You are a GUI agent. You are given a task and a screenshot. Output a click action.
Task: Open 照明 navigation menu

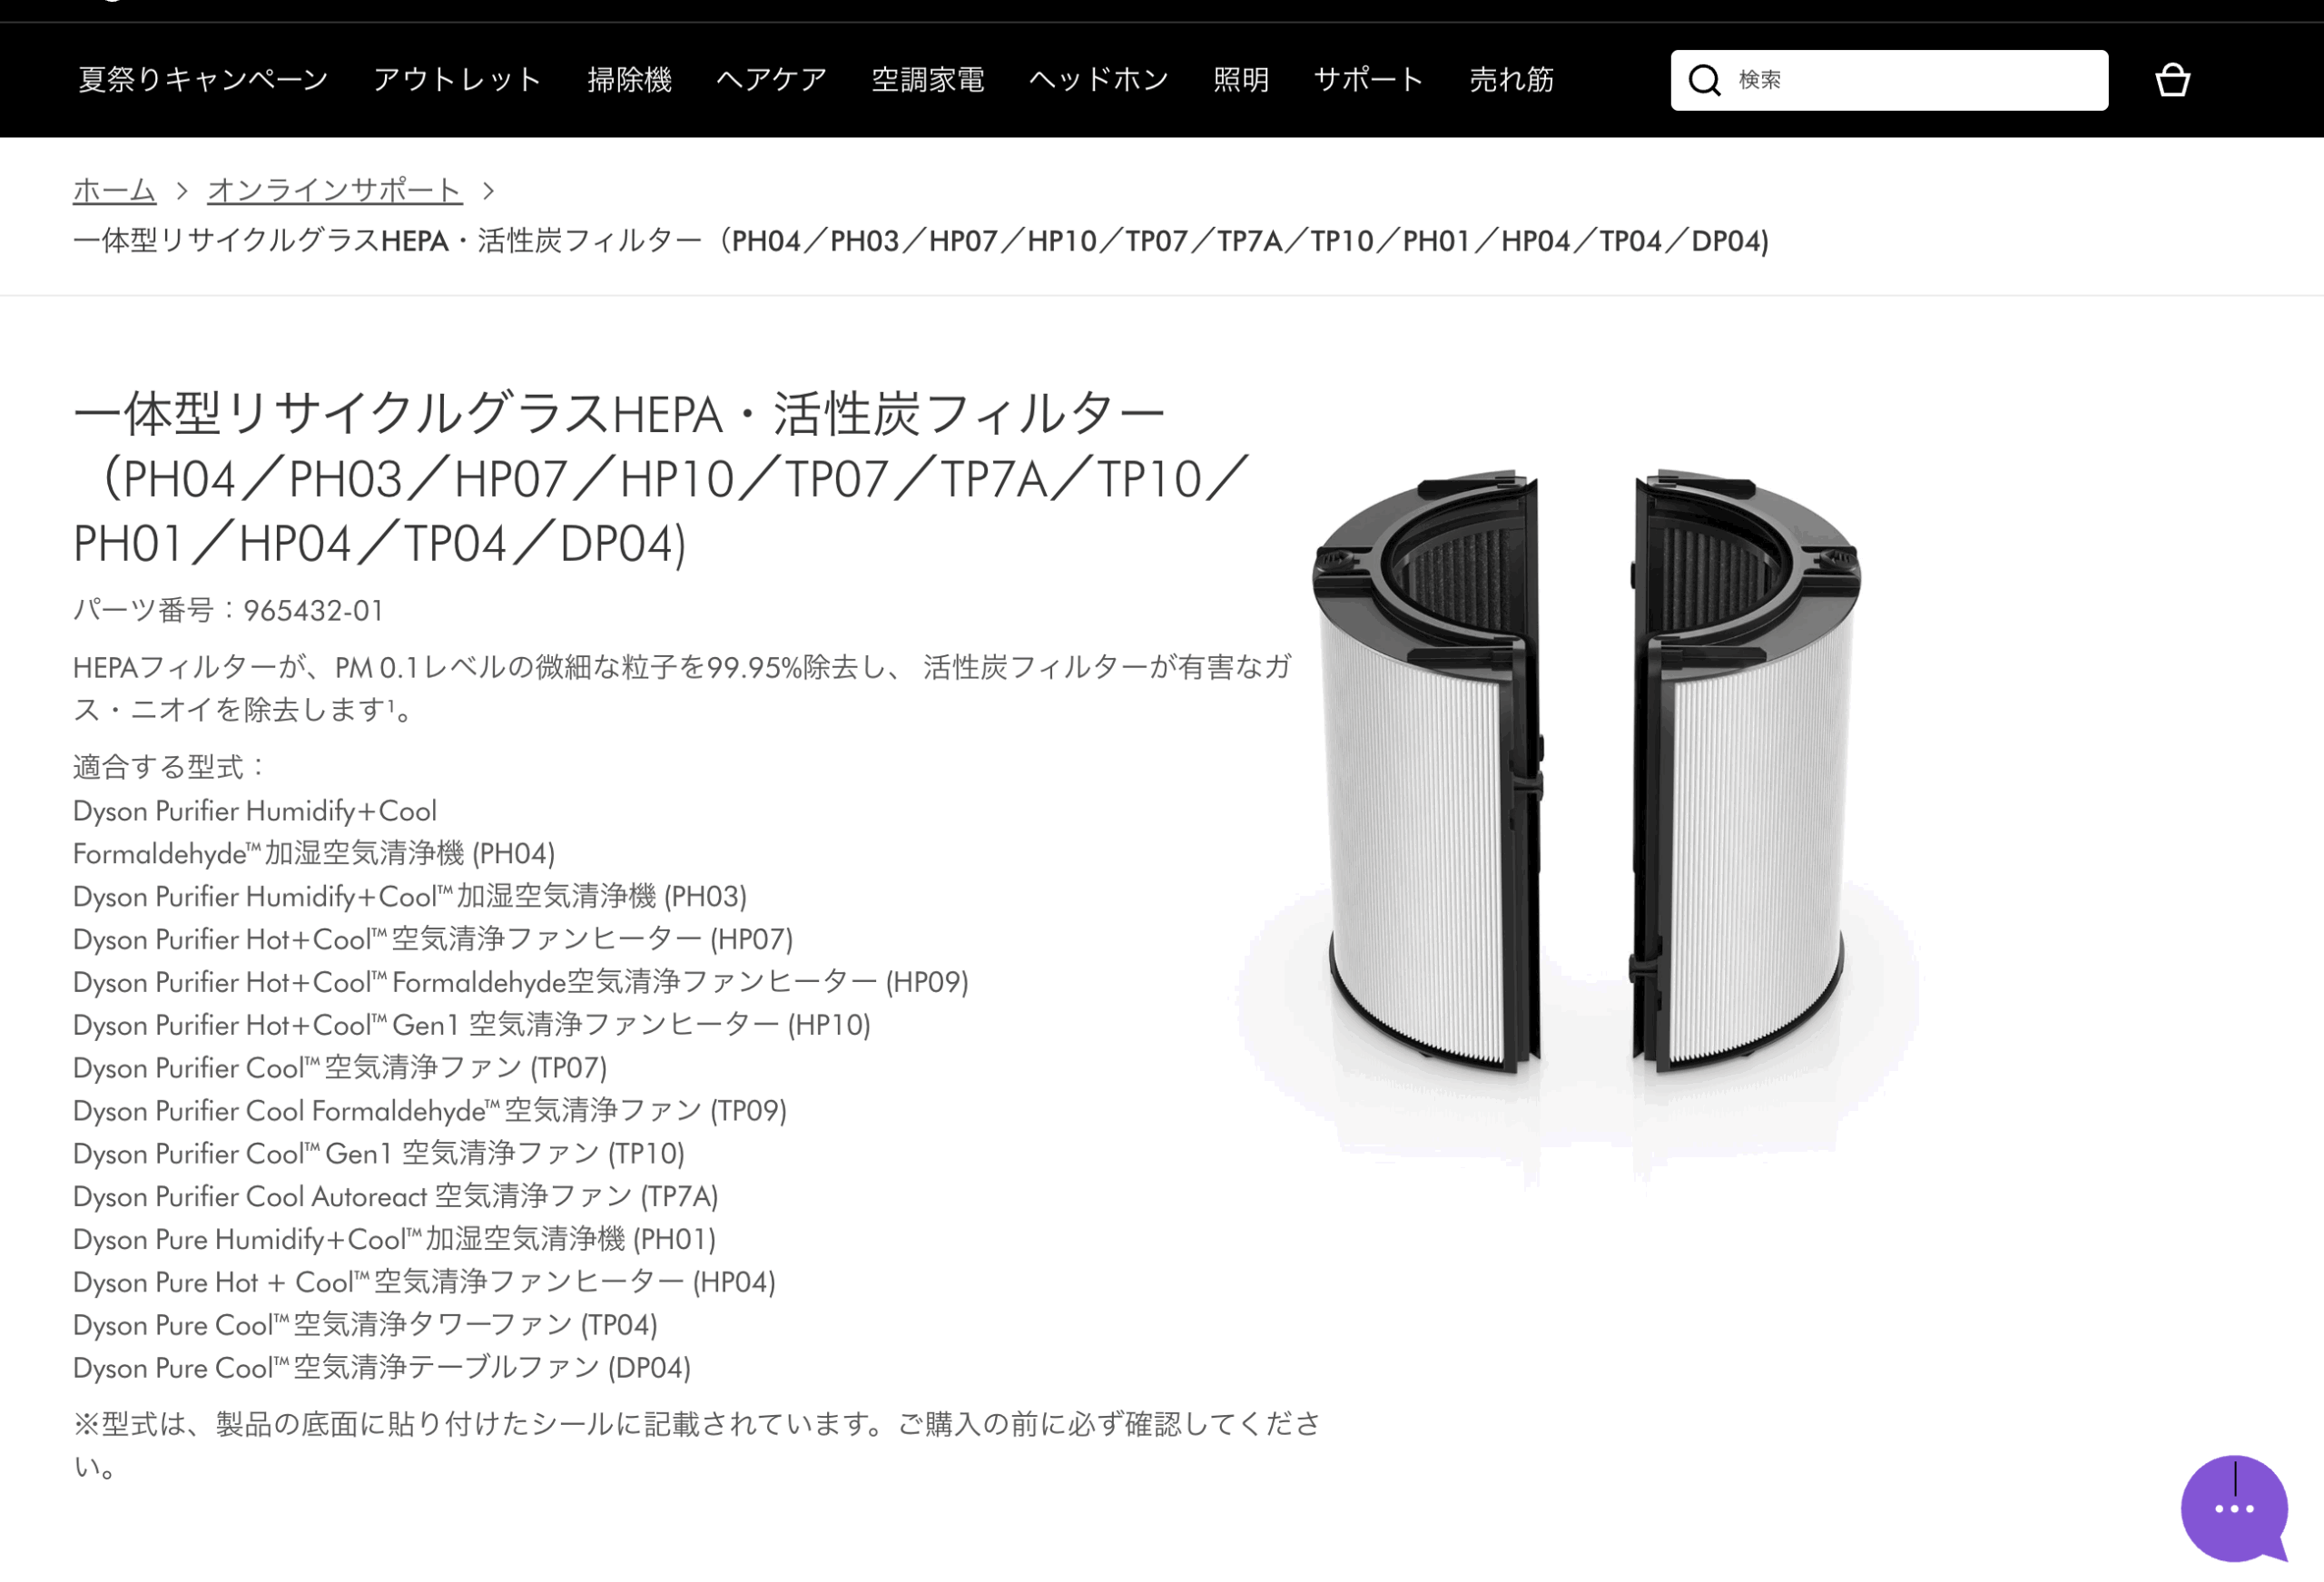click(x=1241, y=80)
